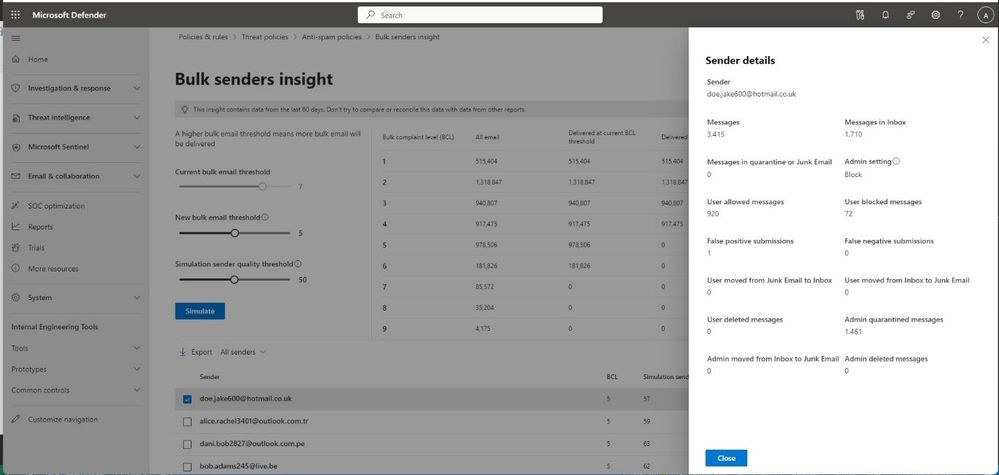The width and height of the screenshot is (999, 475).
Task: Close the Sender details panel with X
Action: click(x=986, y=40)
